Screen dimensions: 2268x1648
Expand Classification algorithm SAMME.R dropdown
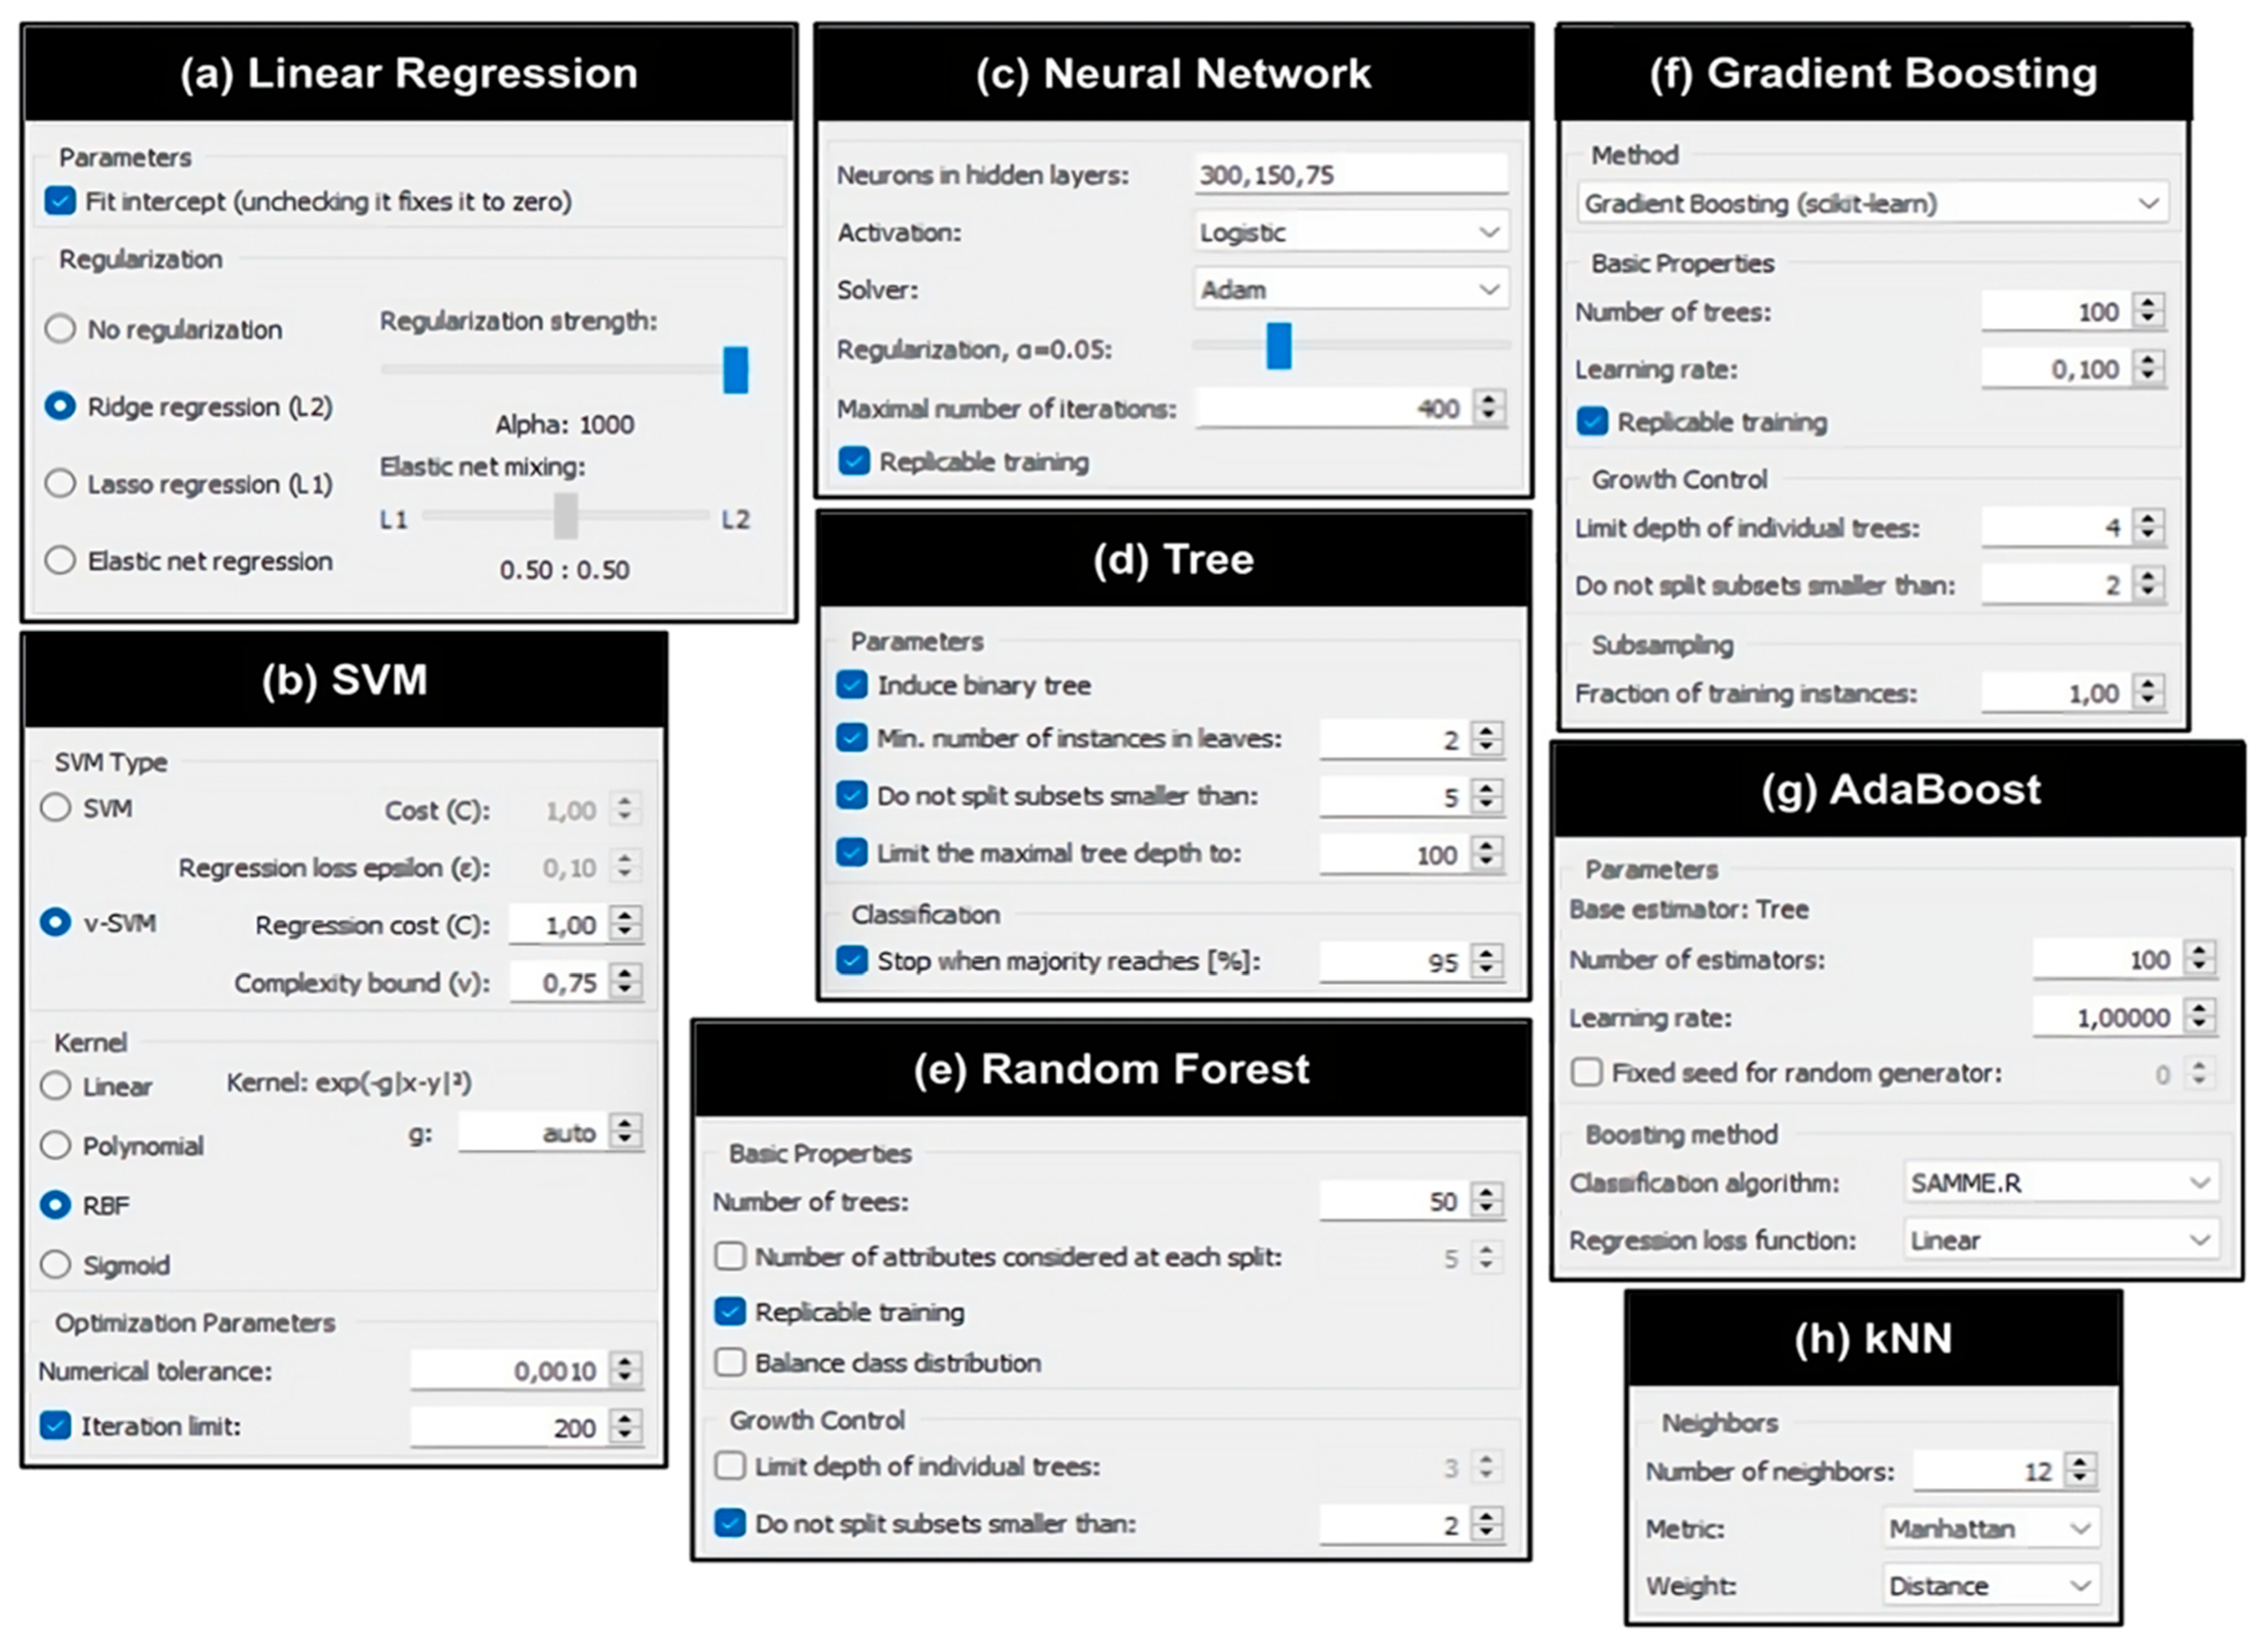[x=2060, y=1183]
